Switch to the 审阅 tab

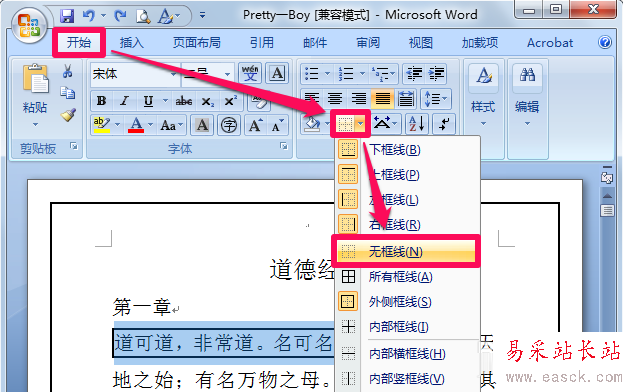368,42
